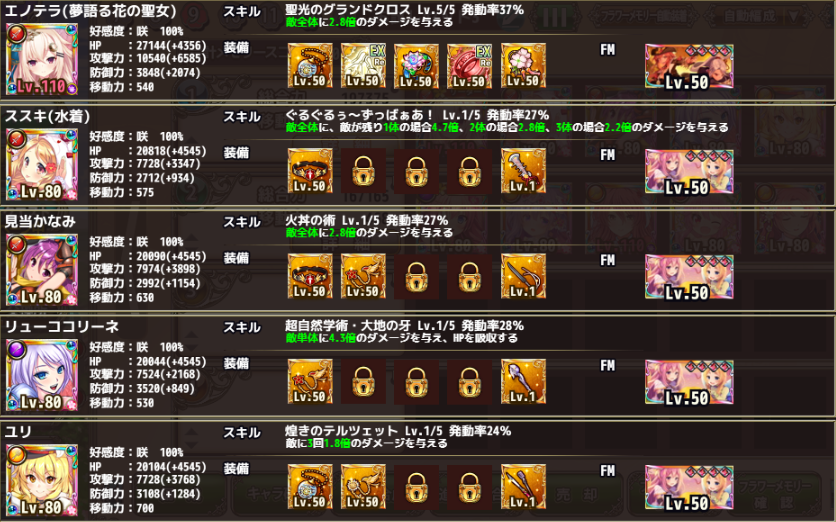Click Susuki's Lv.1 saw weapon icon
This screenshot has width=836, height=522.
click(x=523, y=171)
